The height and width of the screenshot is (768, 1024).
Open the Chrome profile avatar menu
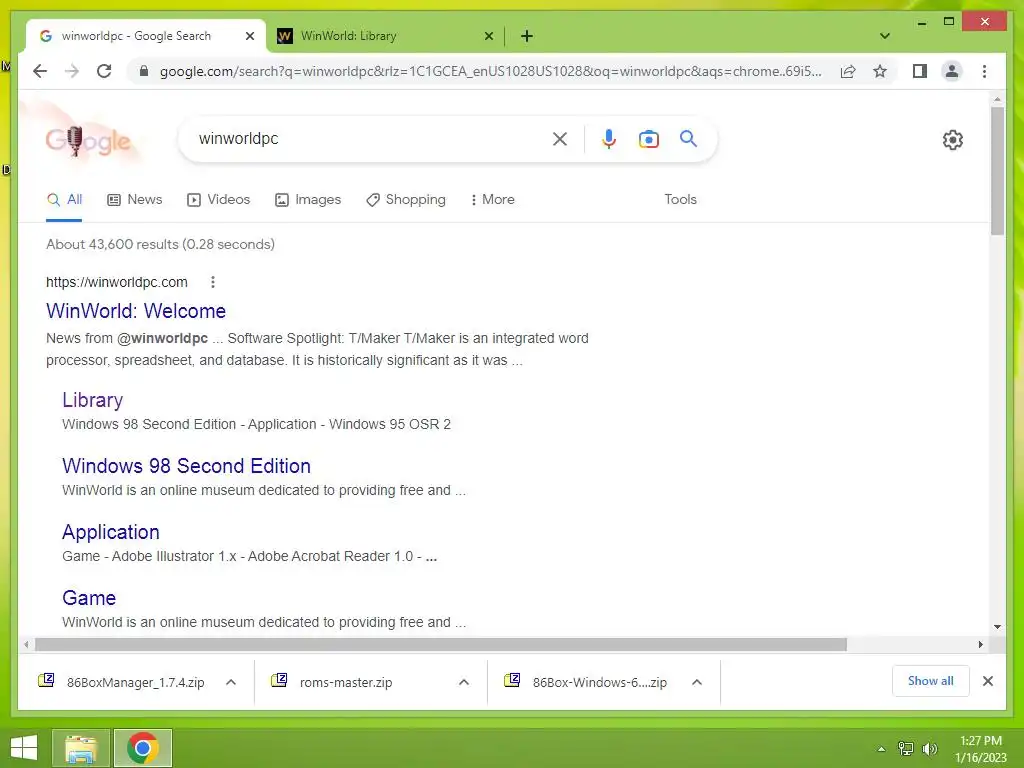click(952, 71)
